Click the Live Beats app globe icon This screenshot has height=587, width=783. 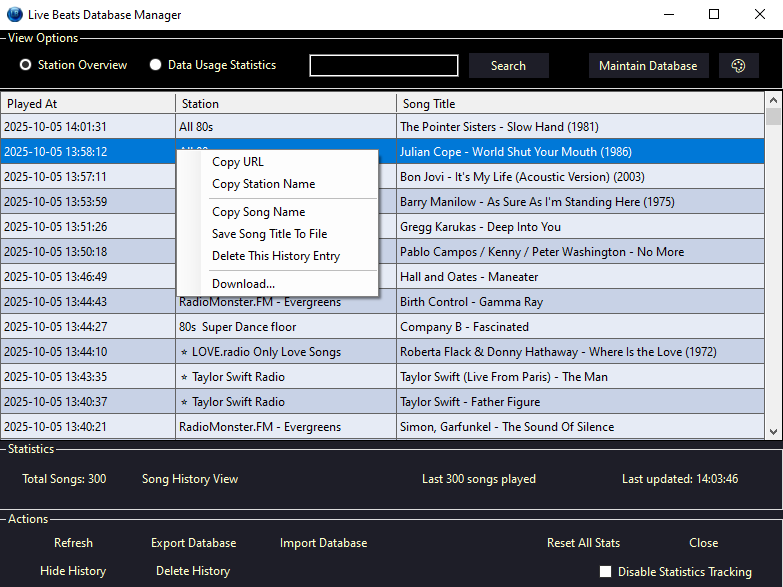14,15
